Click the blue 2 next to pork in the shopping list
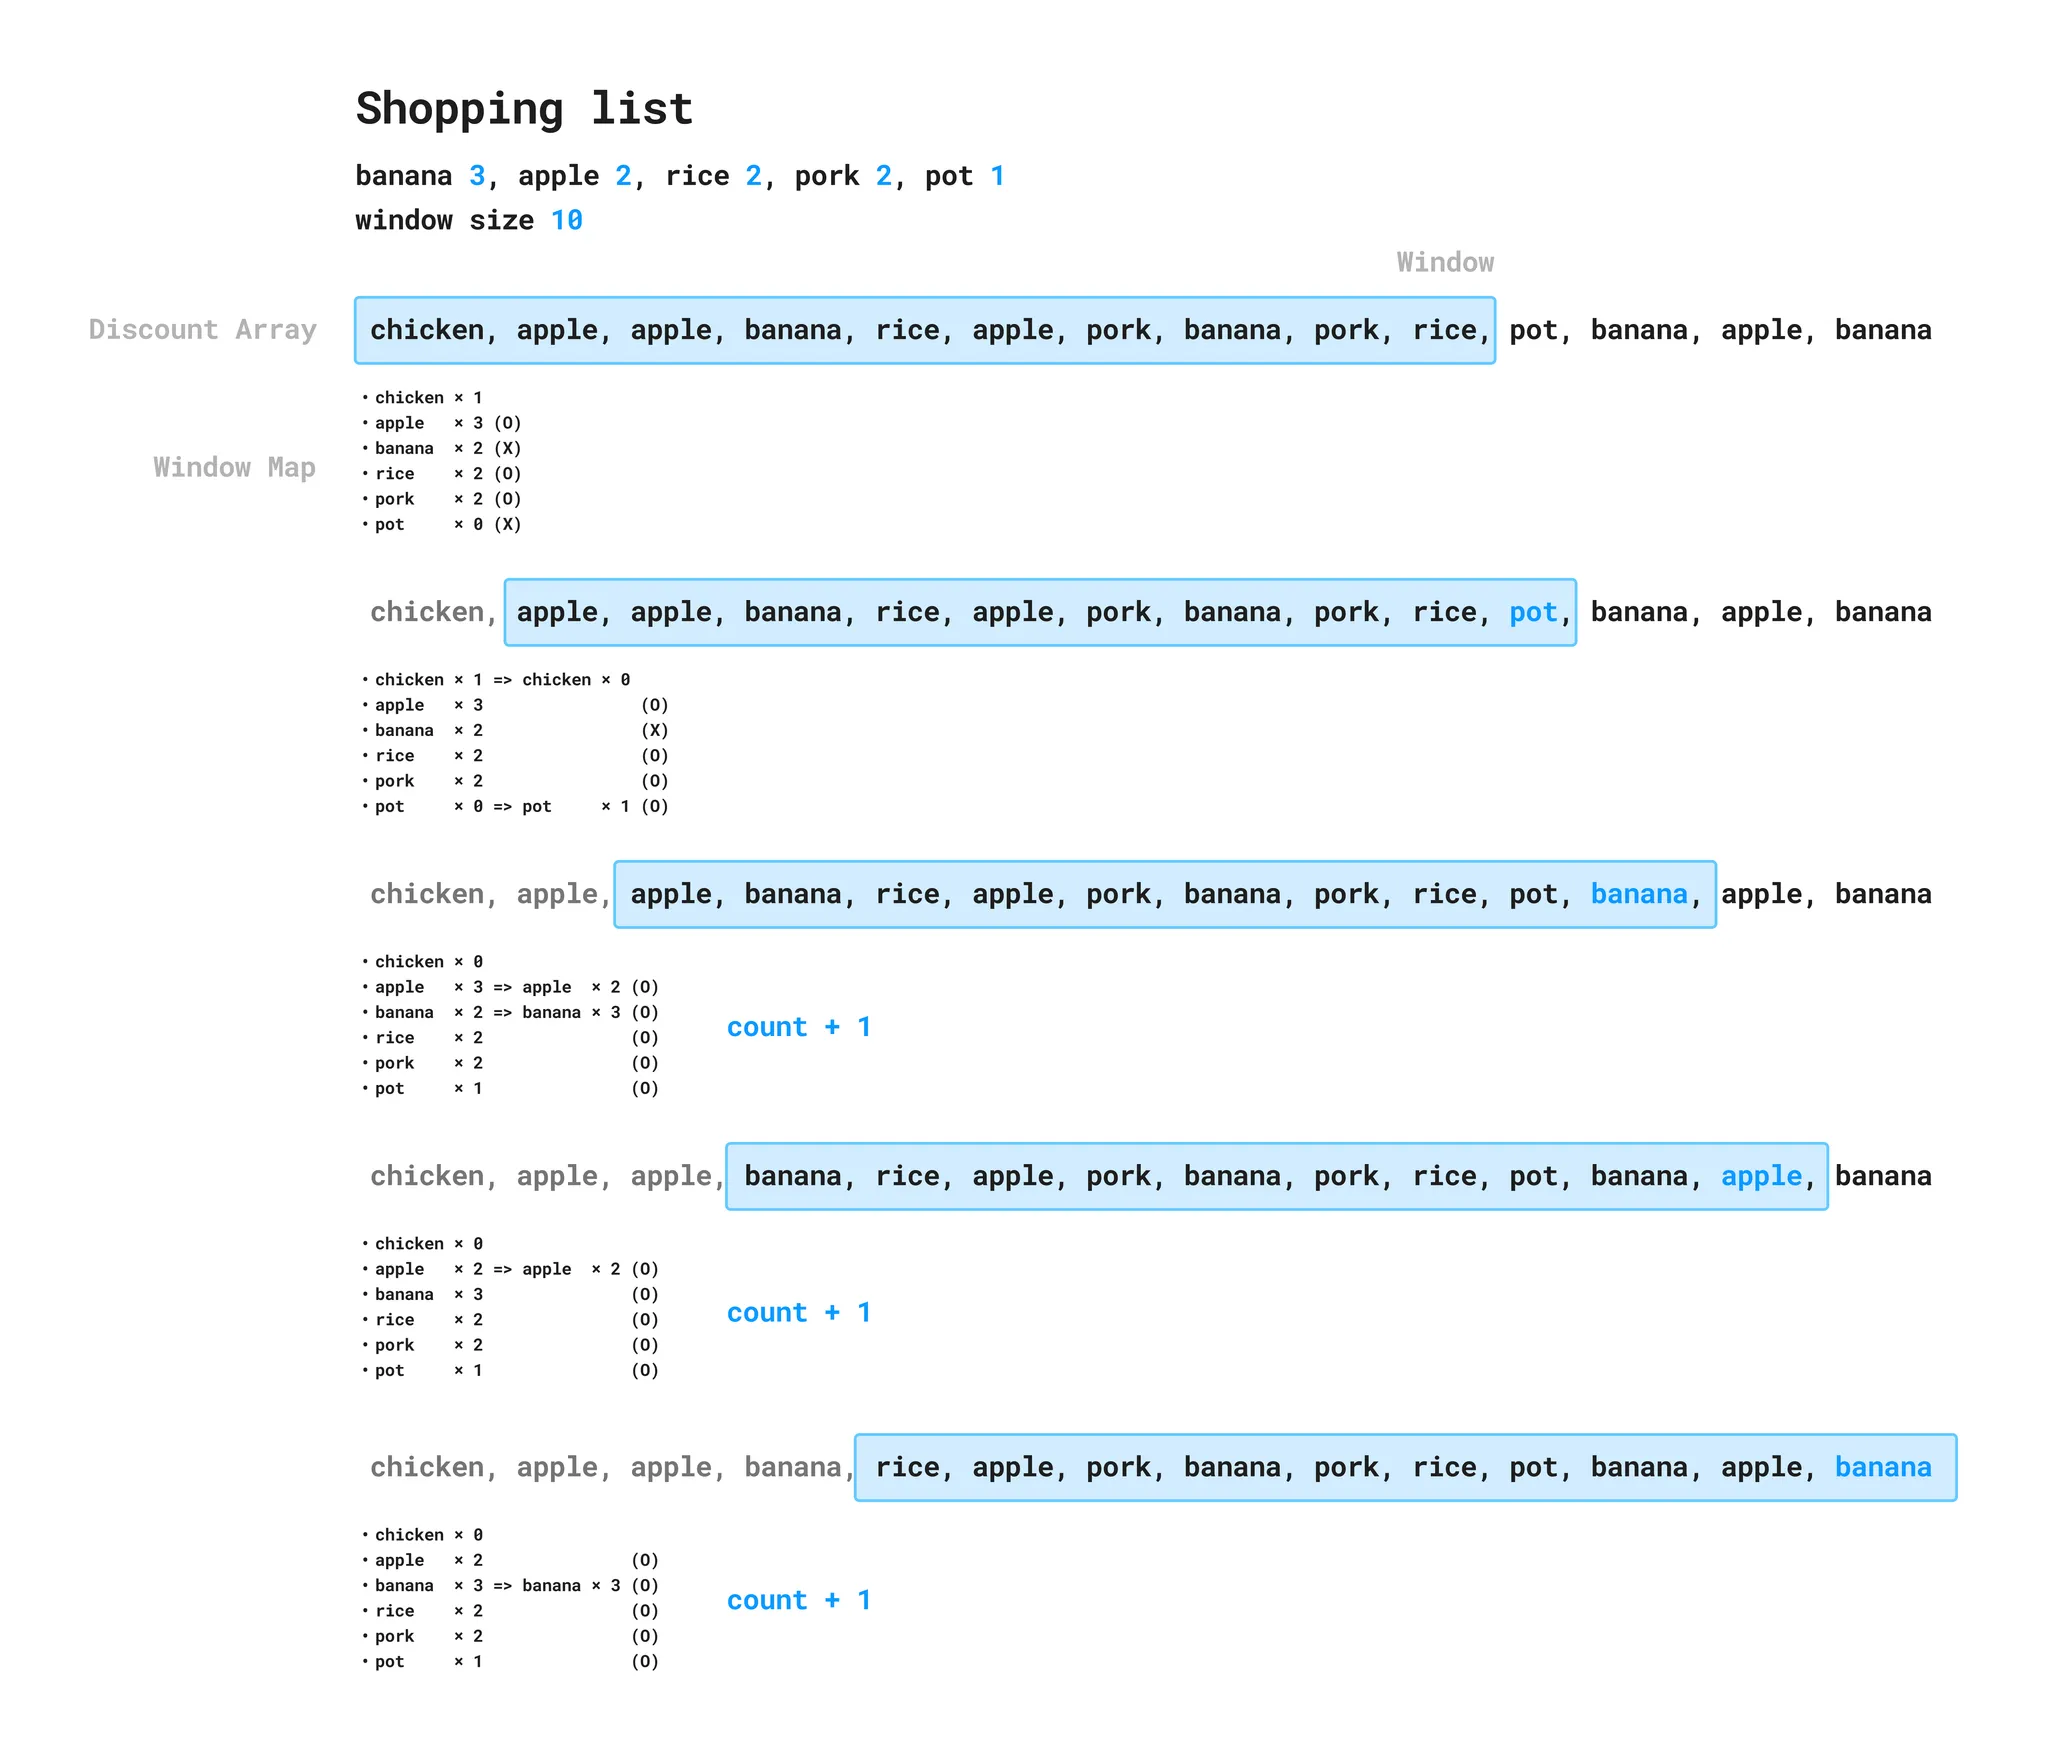Image resolution: width=2048 pixels, height=1761 pixels. pos(883,176)
